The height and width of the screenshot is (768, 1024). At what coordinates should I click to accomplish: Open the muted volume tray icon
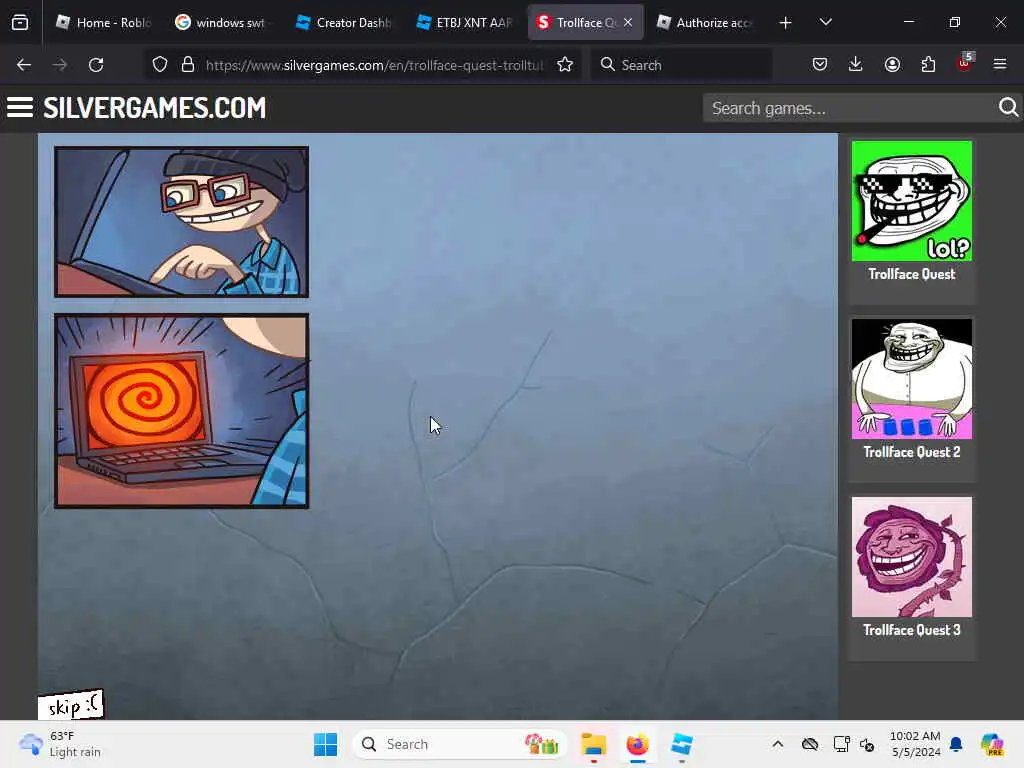click(867, 744)
